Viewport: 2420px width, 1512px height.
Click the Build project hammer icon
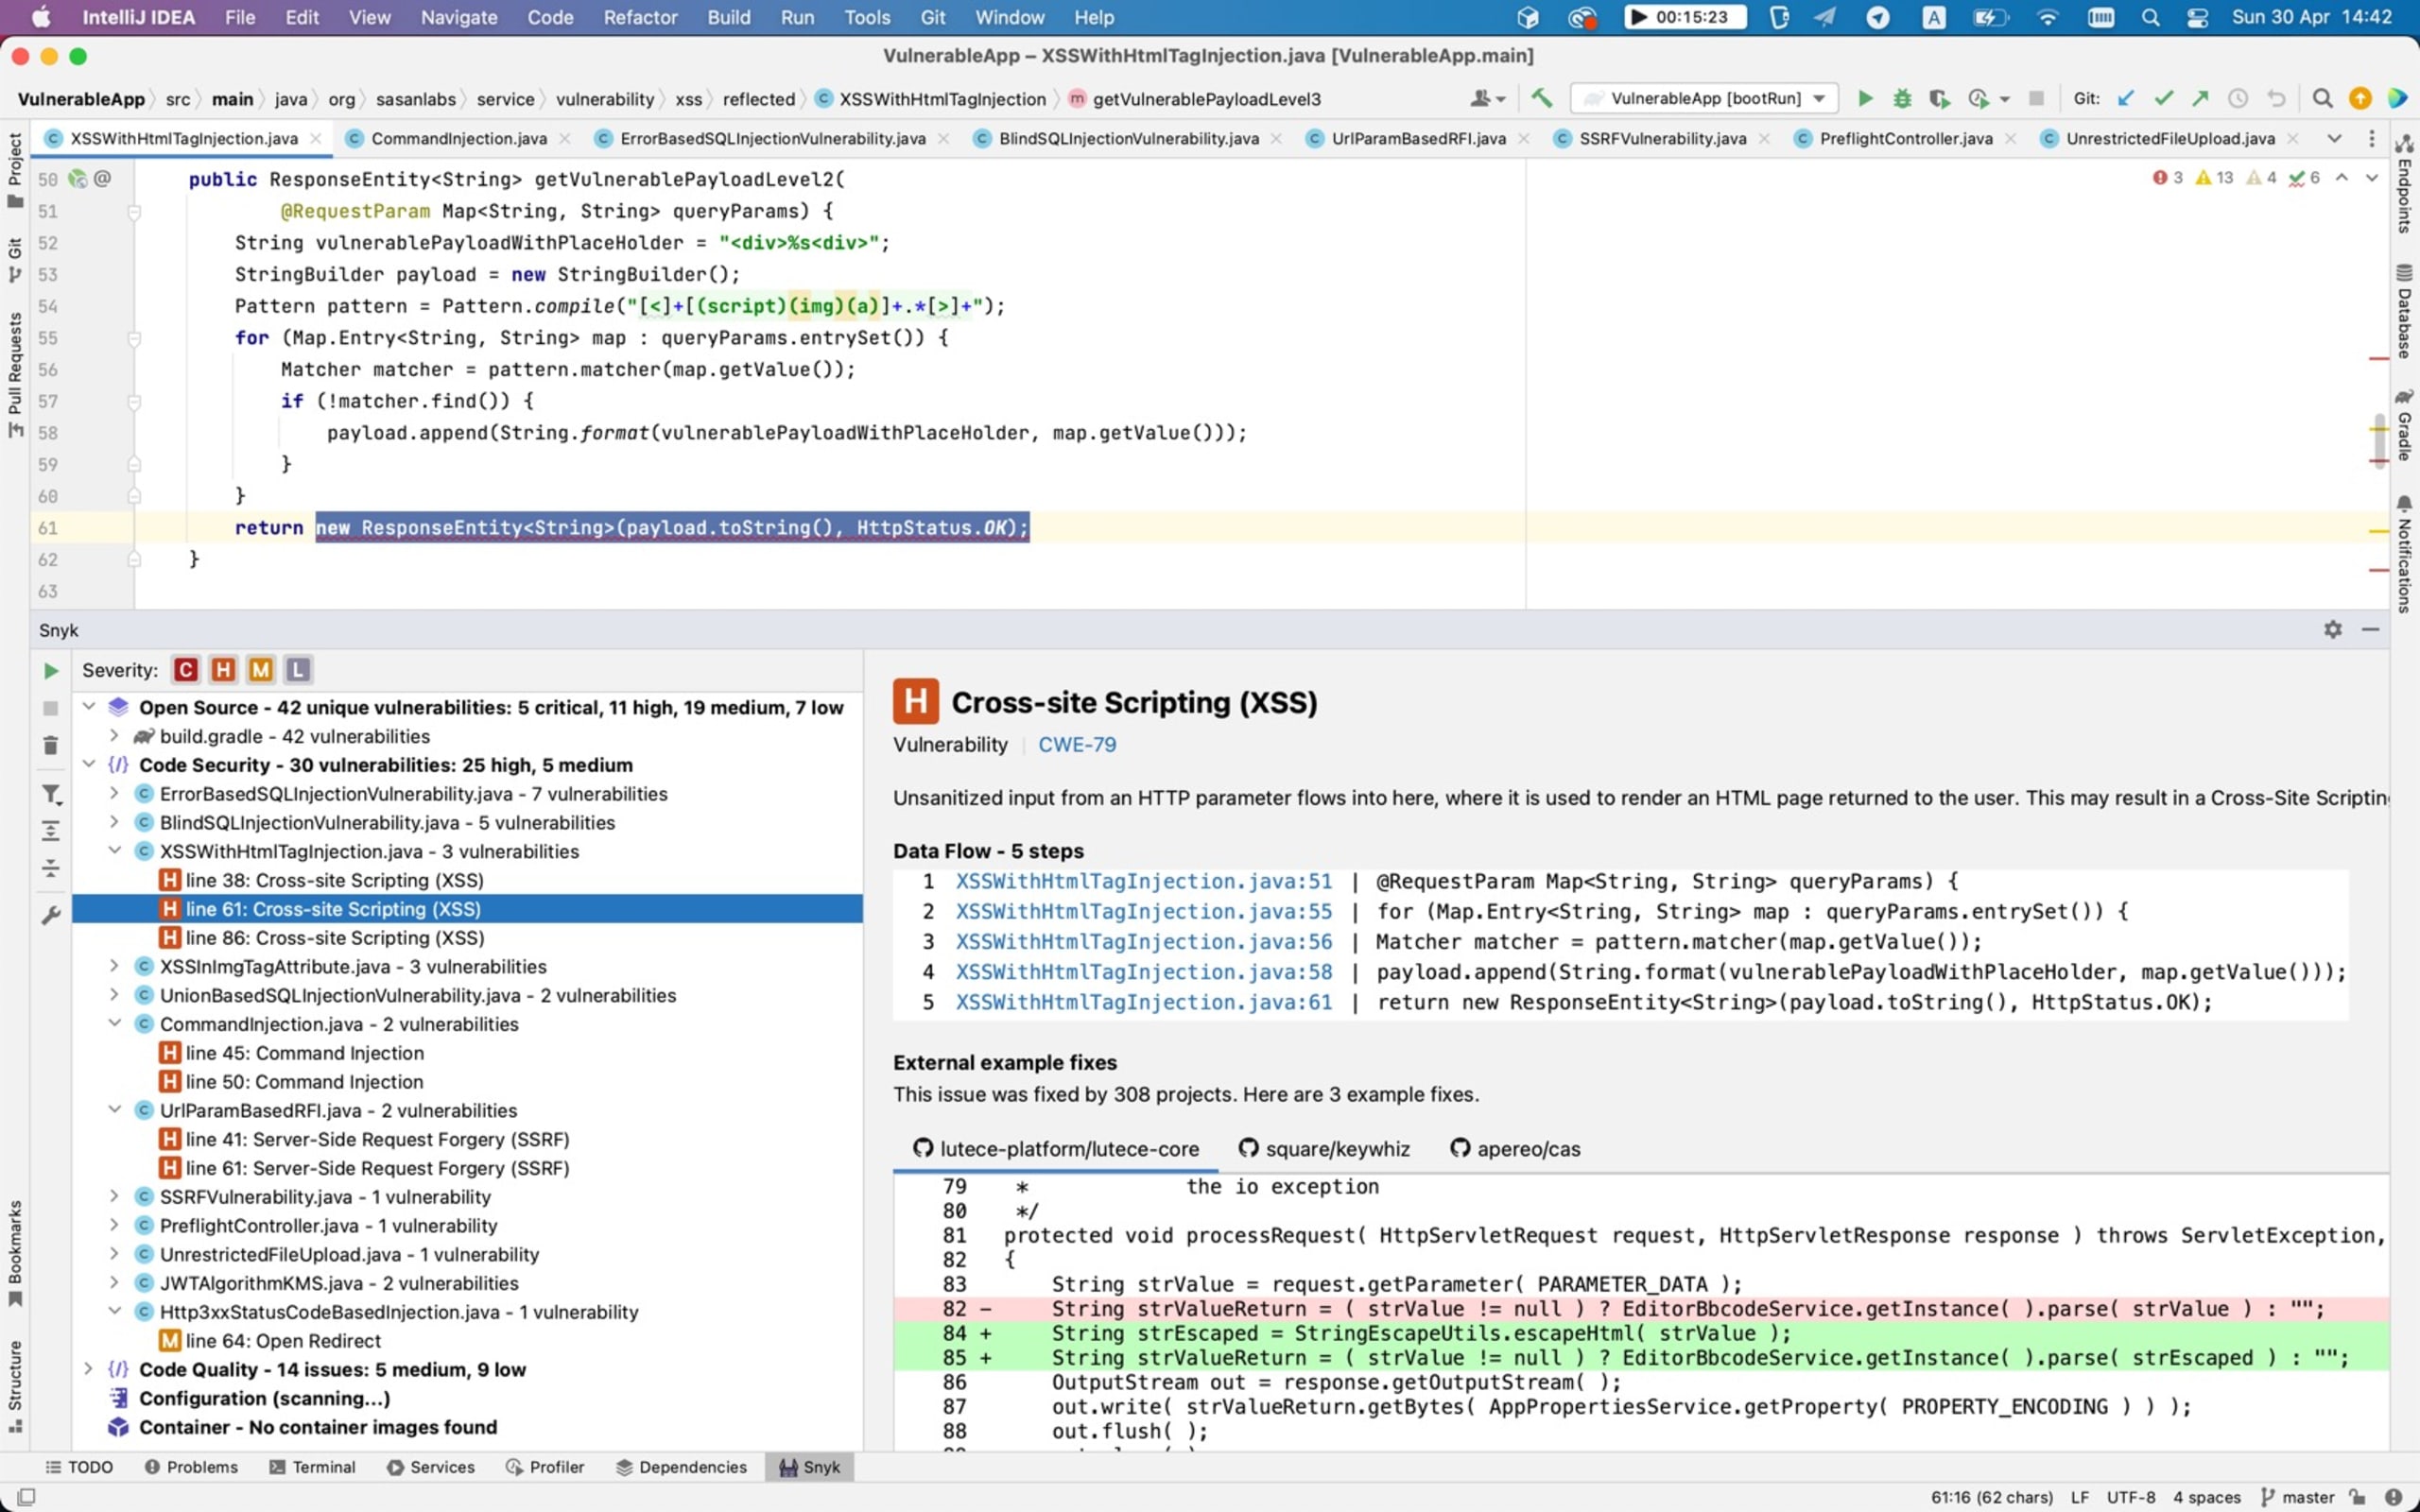click(1541, 98)
